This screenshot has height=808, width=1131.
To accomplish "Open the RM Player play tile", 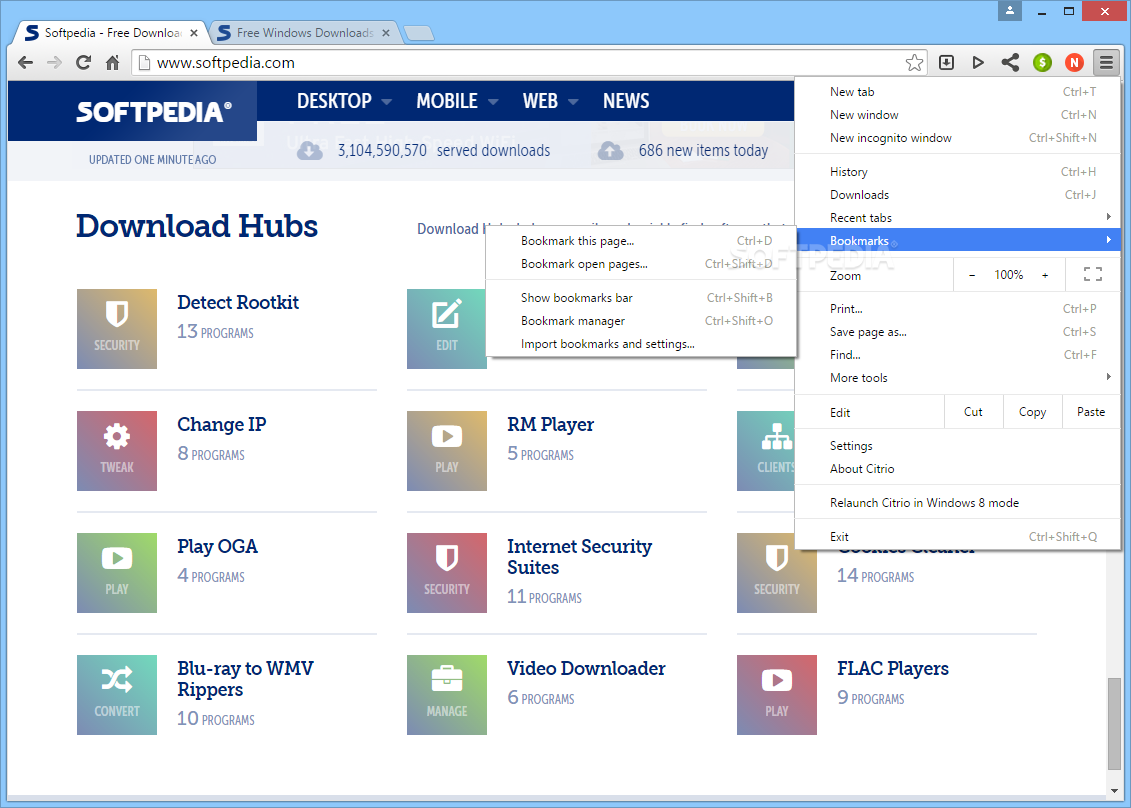I will coord(446,451).
